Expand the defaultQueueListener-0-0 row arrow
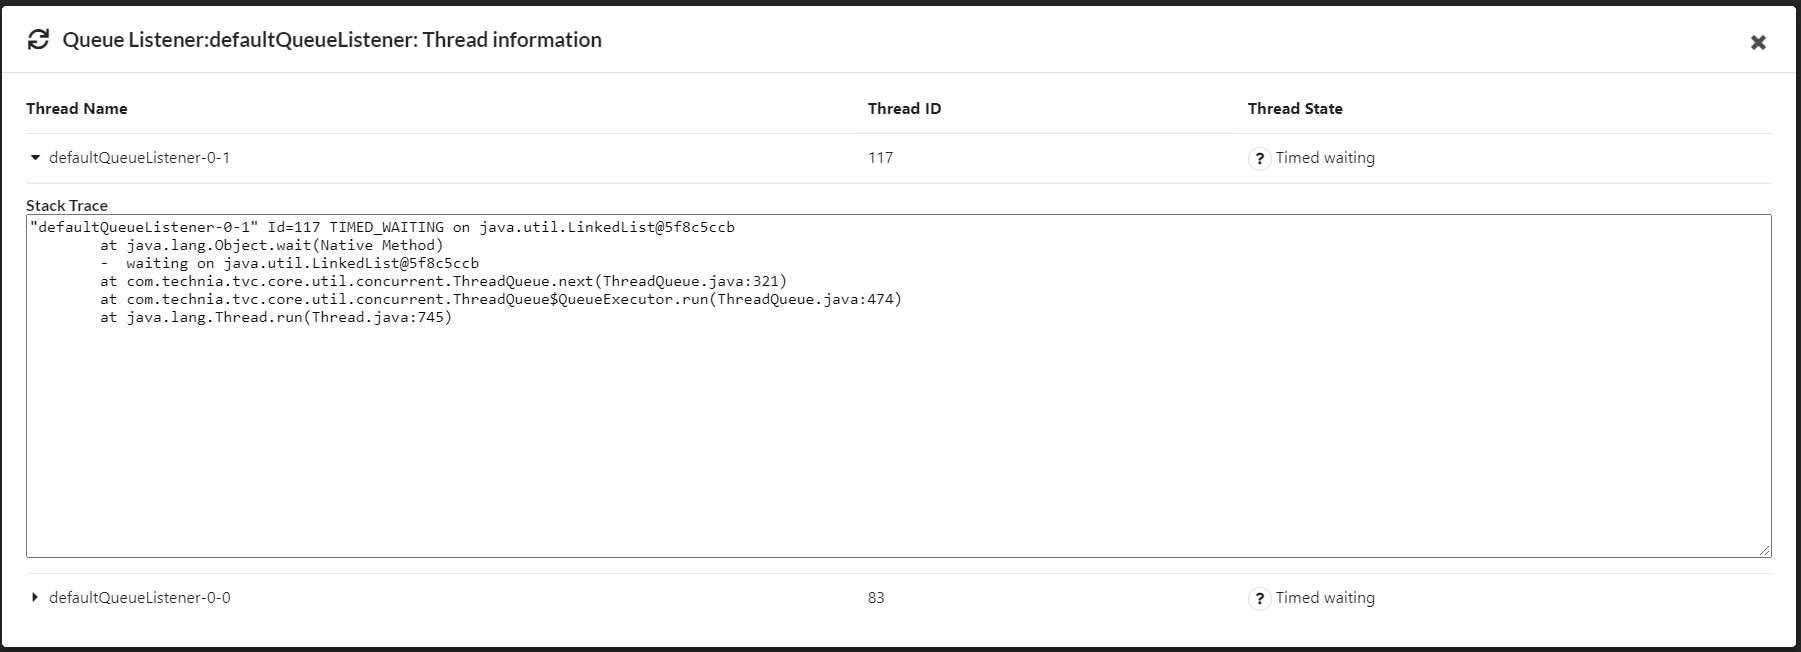This screenshot has height=652, width=1801. pyautogui.click(x=35, y=598)
